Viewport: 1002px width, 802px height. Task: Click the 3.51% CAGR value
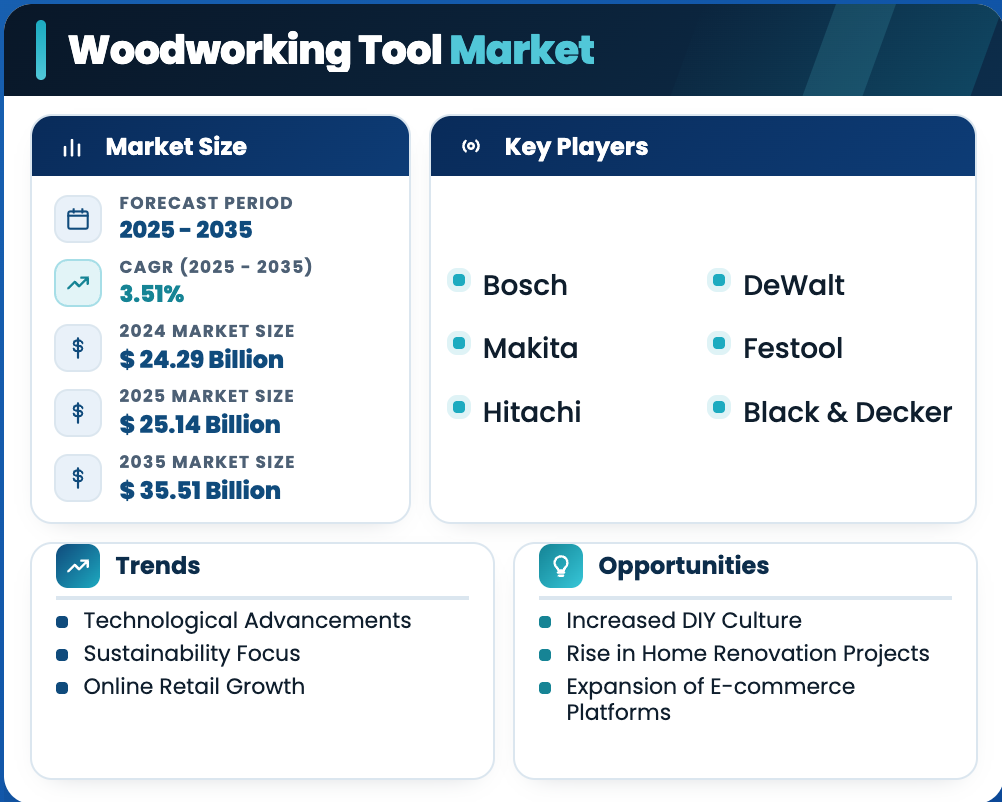(x=151, y=294)
